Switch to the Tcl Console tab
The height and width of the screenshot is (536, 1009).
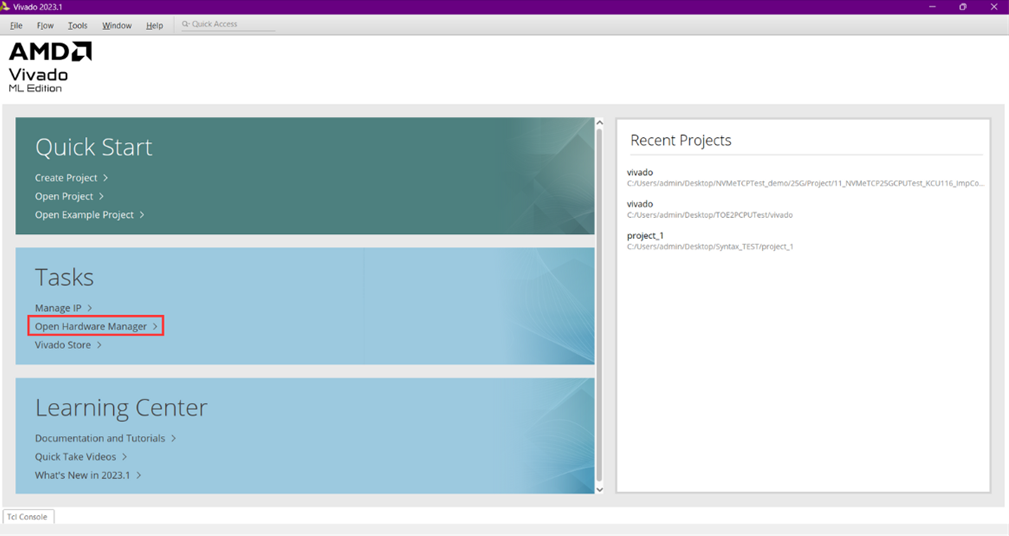point(28,517)
